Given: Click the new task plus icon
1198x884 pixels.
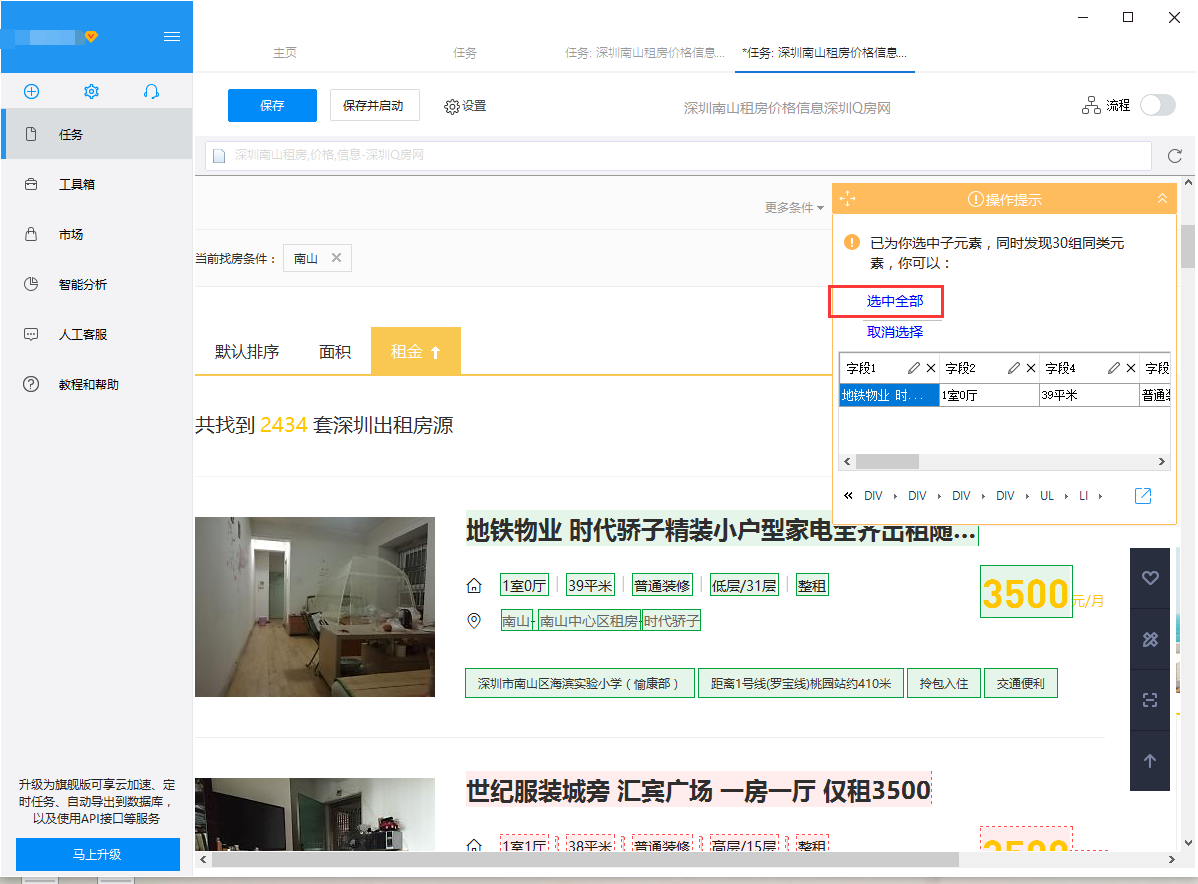Looking at the screenshot, I should [x=31, y=92].
